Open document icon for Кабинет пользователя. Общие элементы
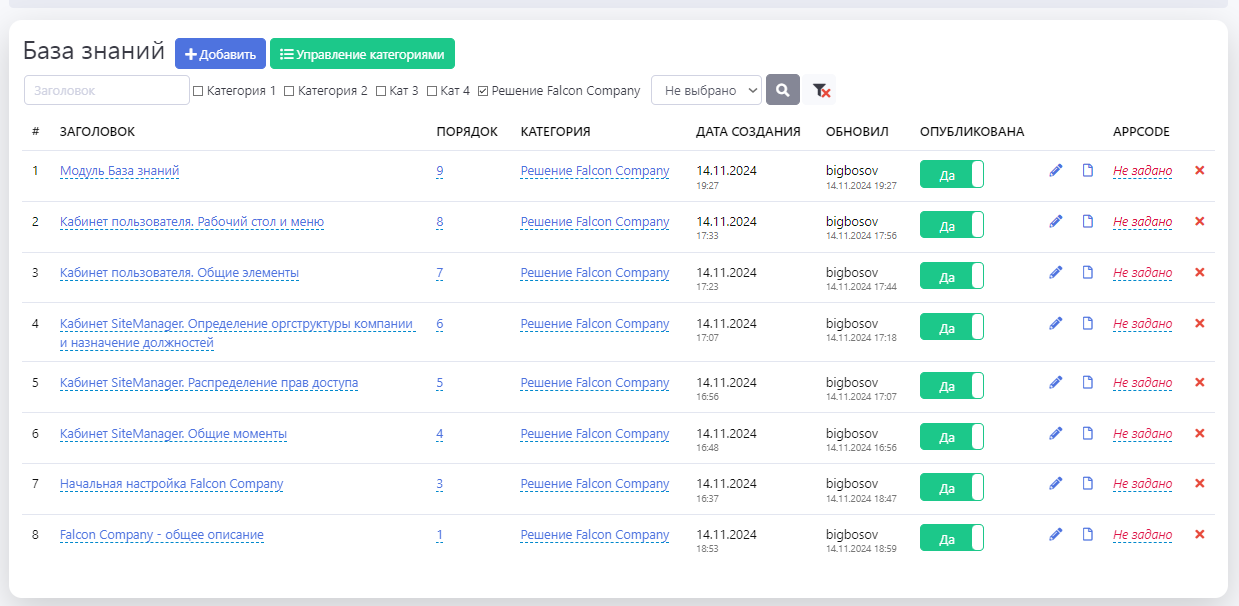 click(1088, 272)
